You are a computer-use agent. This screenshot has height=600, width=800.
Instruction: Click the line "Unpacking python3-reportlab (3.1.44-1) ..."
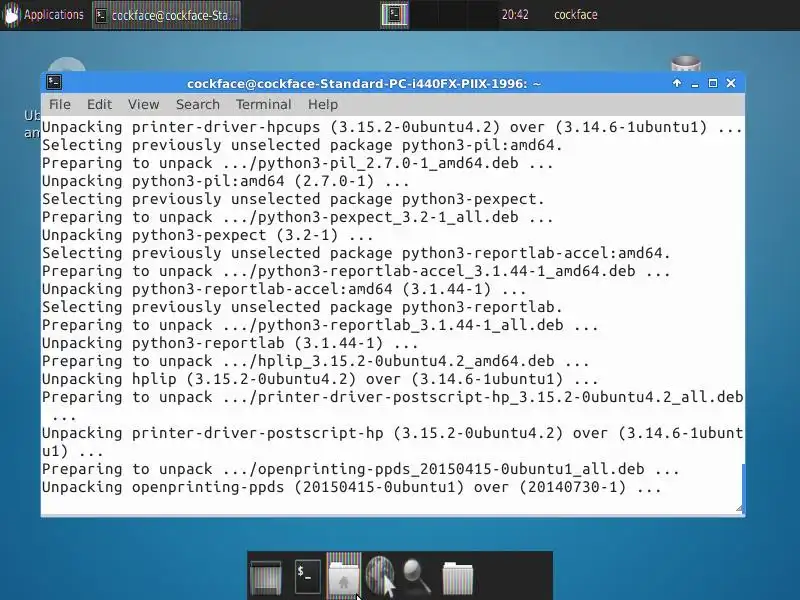tap(230, 343)
